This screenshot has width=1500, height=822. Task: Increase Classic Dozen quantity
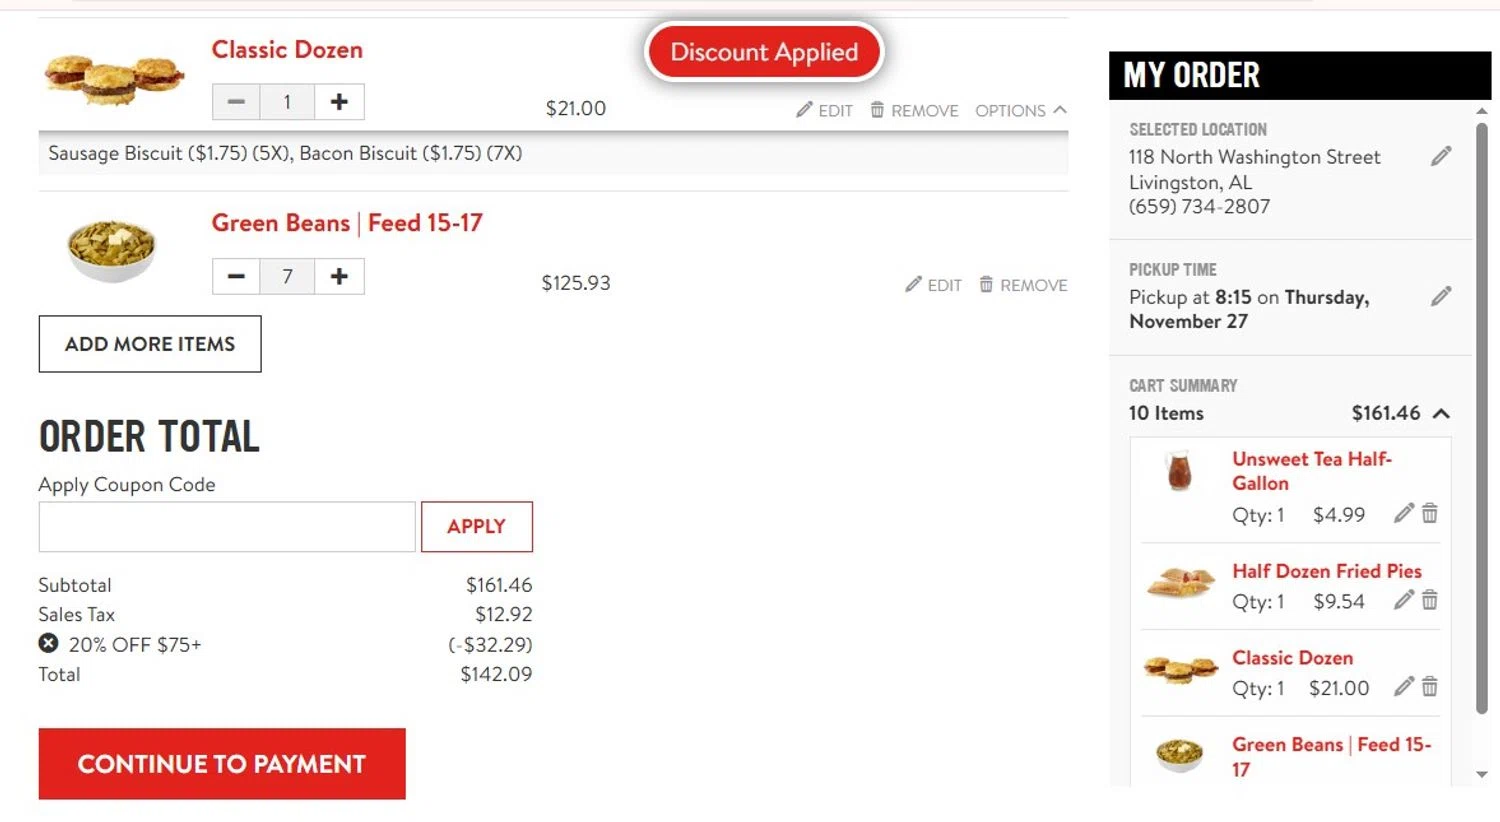339,102
